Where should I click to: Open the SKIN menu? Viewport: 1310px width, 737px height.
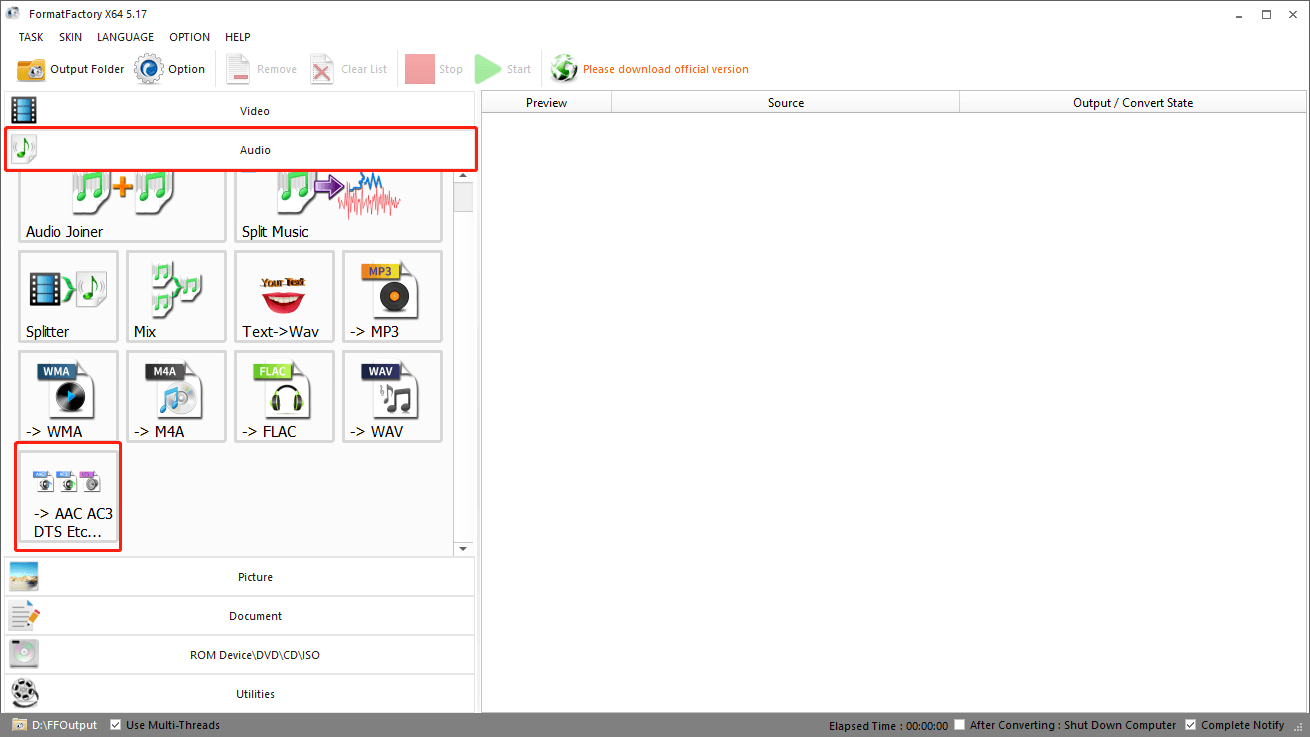pyautogui.click(x=70, y=37)
